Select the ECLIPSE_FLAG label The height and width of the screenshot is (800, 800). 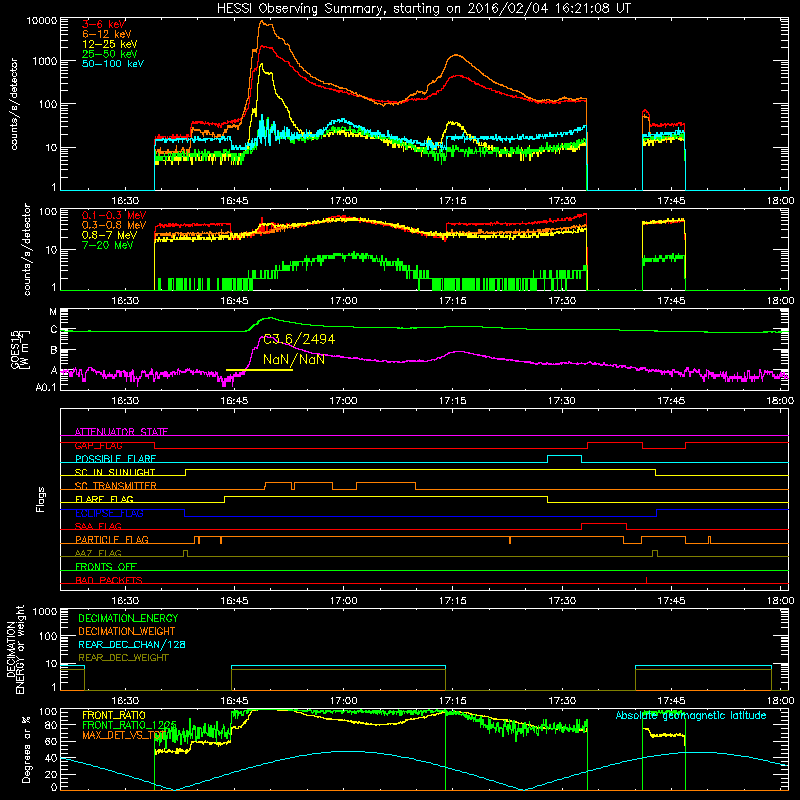[x=109, y=513]
